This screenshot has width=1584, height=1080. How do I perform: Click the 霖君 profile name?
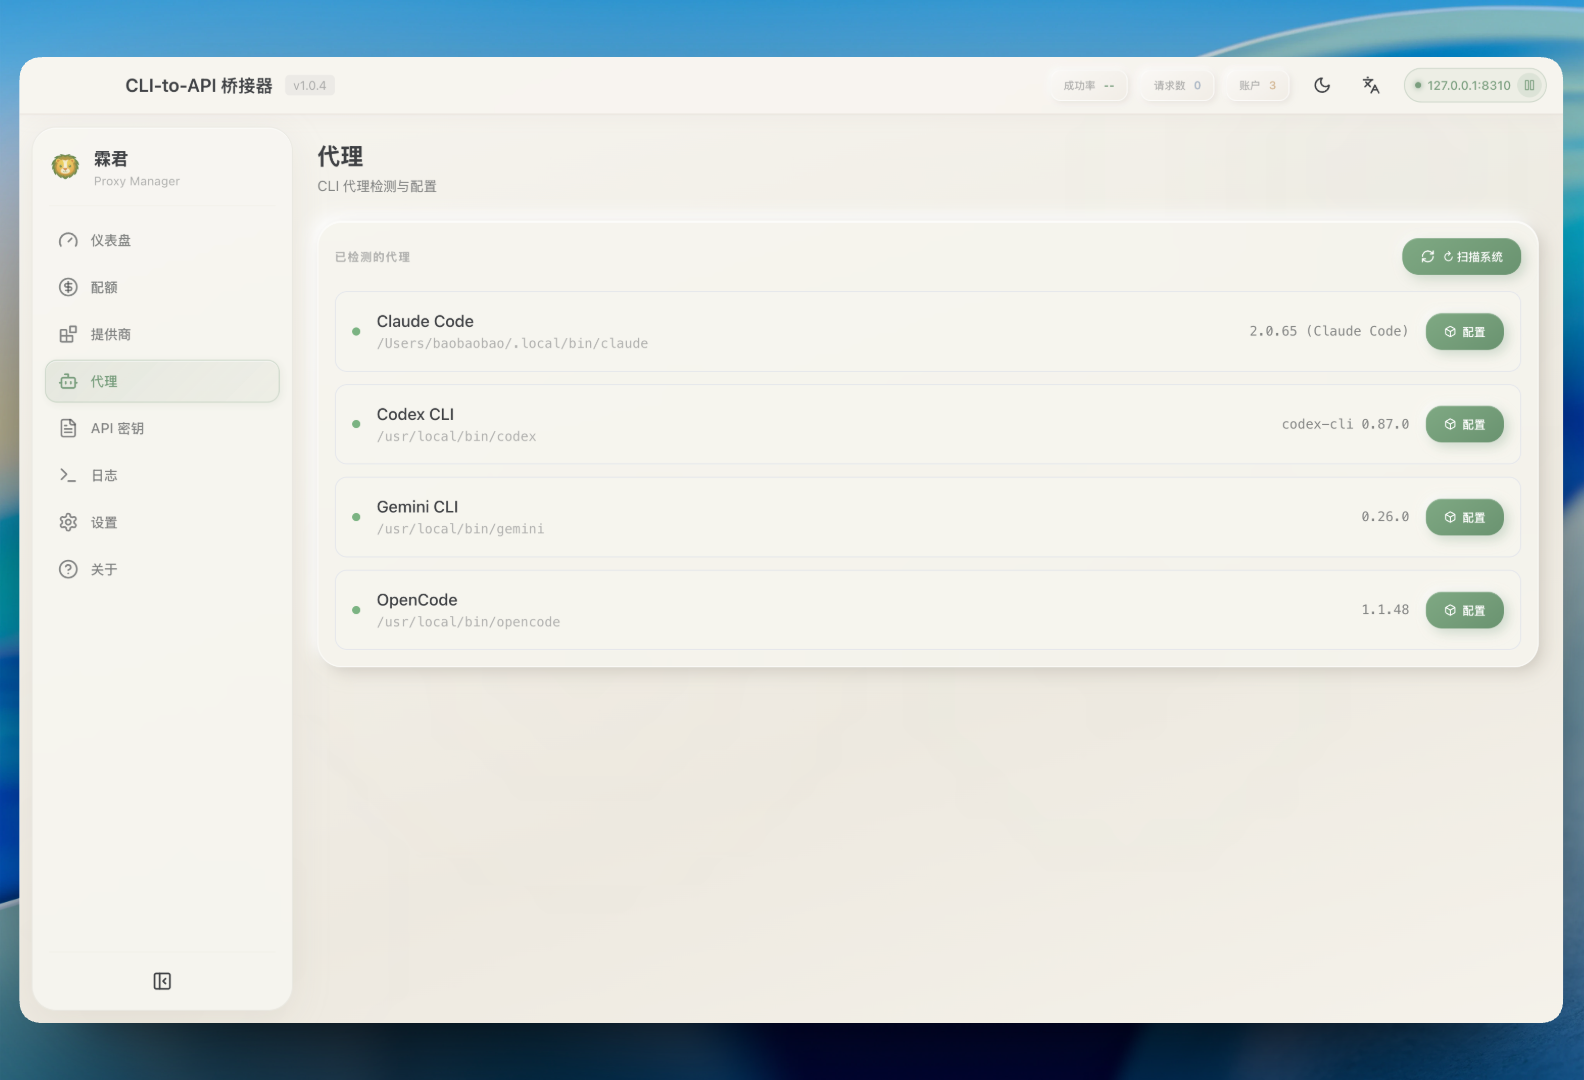(x=111, y=159)
